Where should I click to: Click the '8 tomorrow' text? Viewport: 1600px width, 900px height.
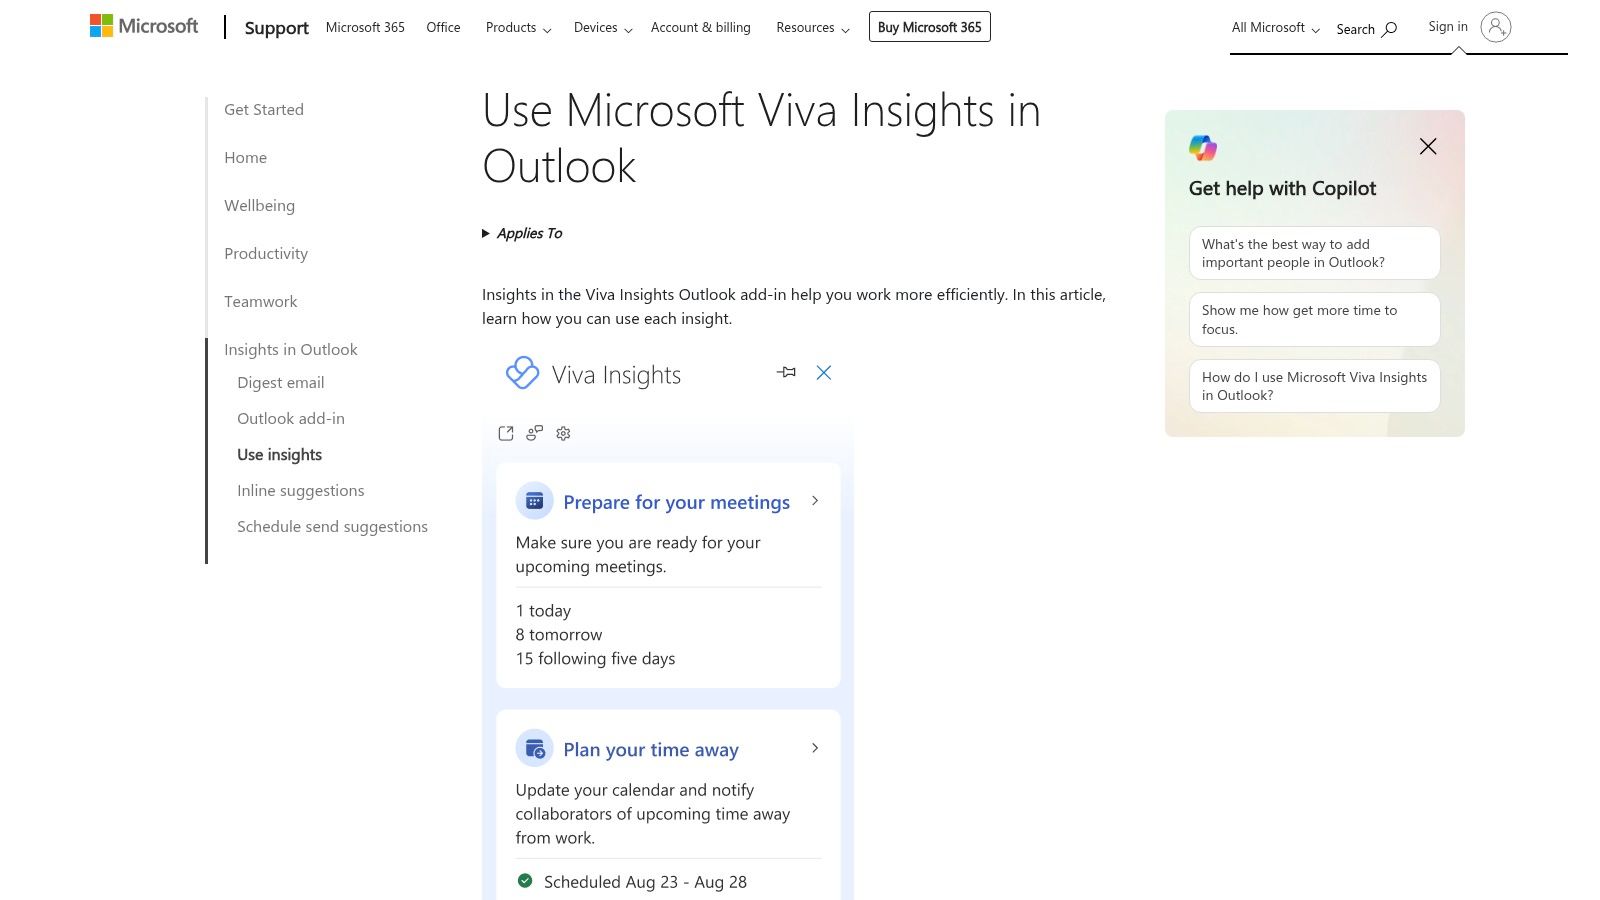click(x=559, y=635)
